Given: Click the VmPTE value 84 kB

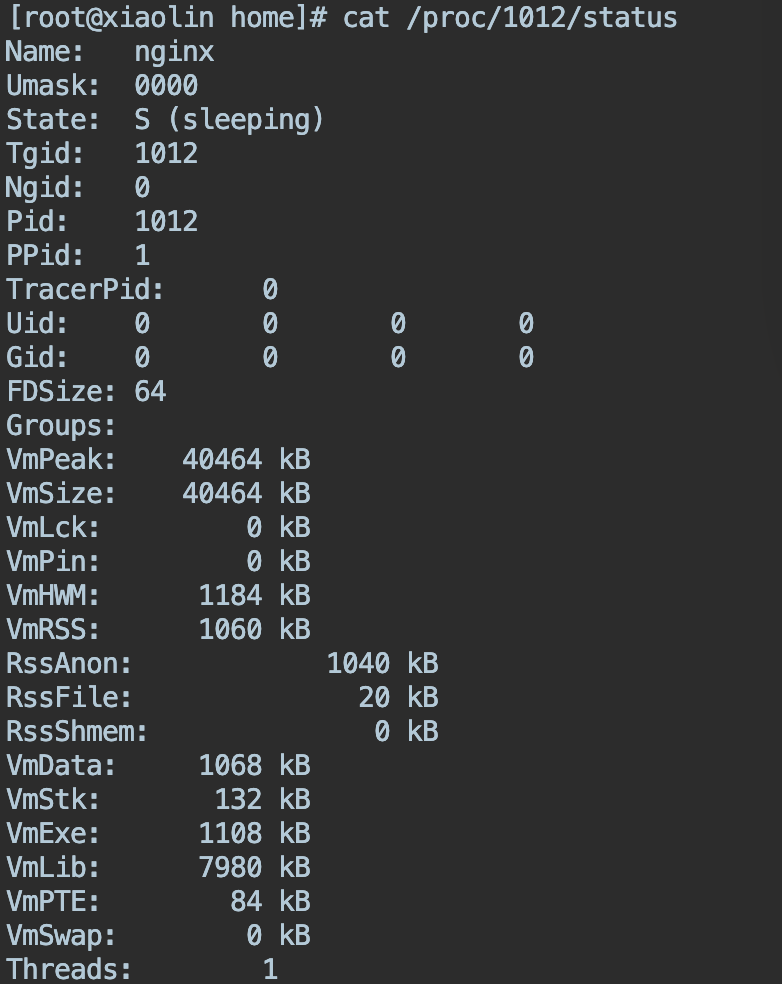Looking at the screenshot, I should tap(270, 901).
